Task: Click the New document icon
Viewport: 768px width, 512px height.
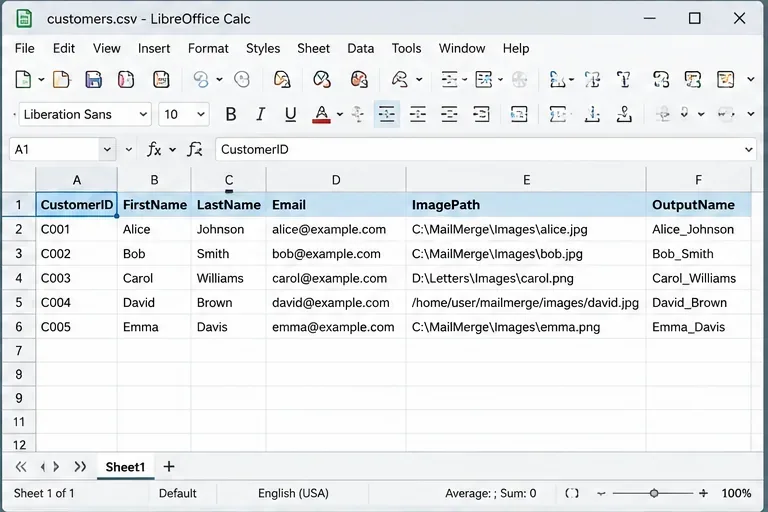Action: [23, 79]
